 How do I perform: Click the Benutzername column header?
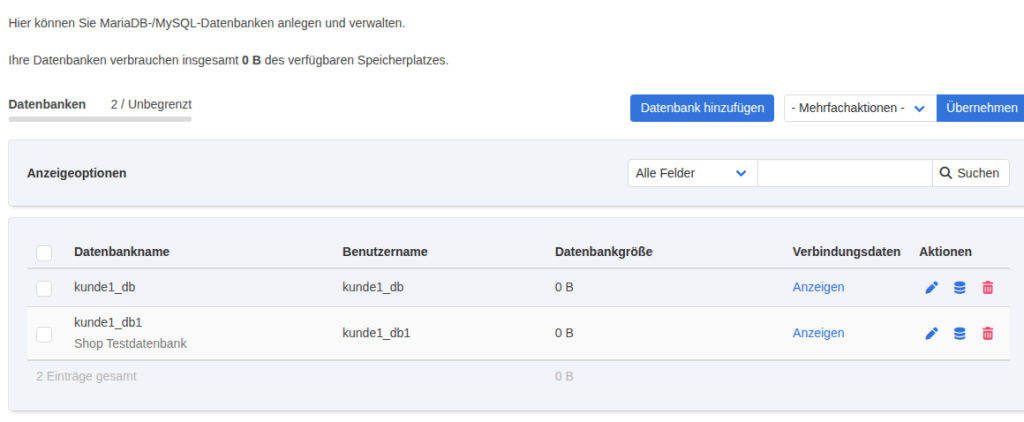point(385,252)
